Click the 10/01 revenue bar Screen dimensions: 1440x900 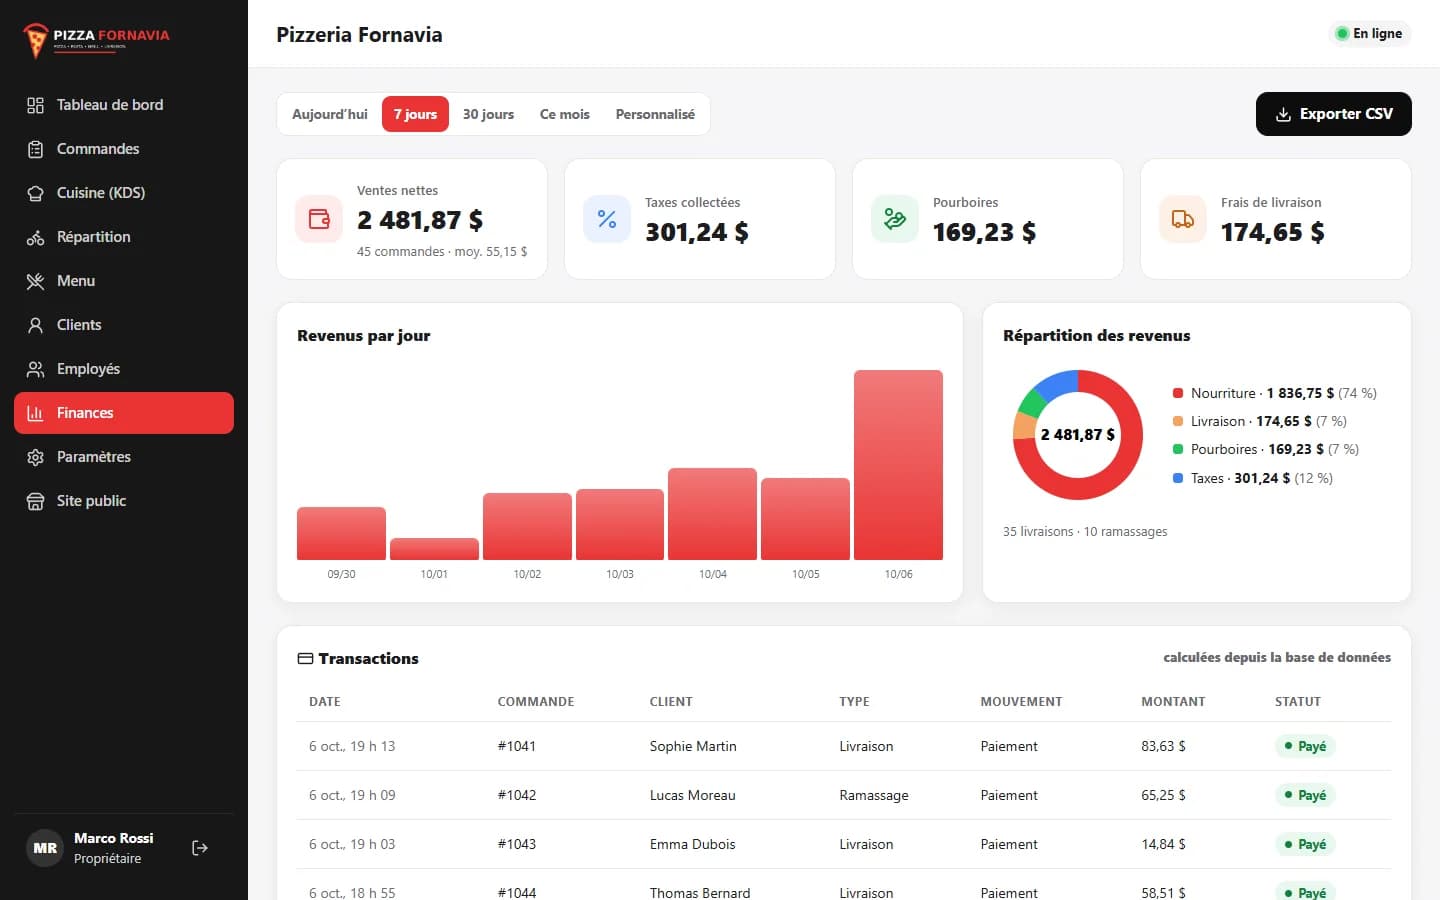pos(434,549)
